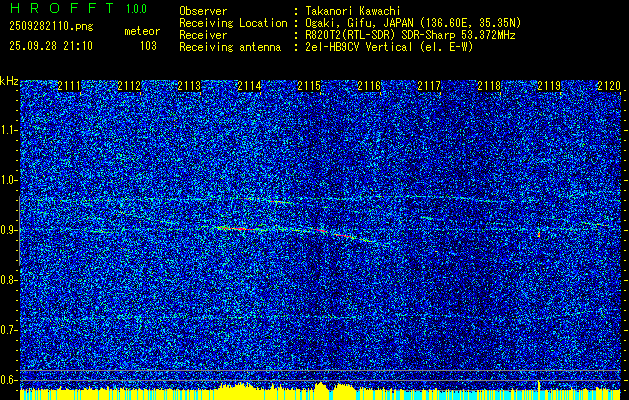Click the meteor count 103
The image size is (629, 400).
tap(148, 46)
